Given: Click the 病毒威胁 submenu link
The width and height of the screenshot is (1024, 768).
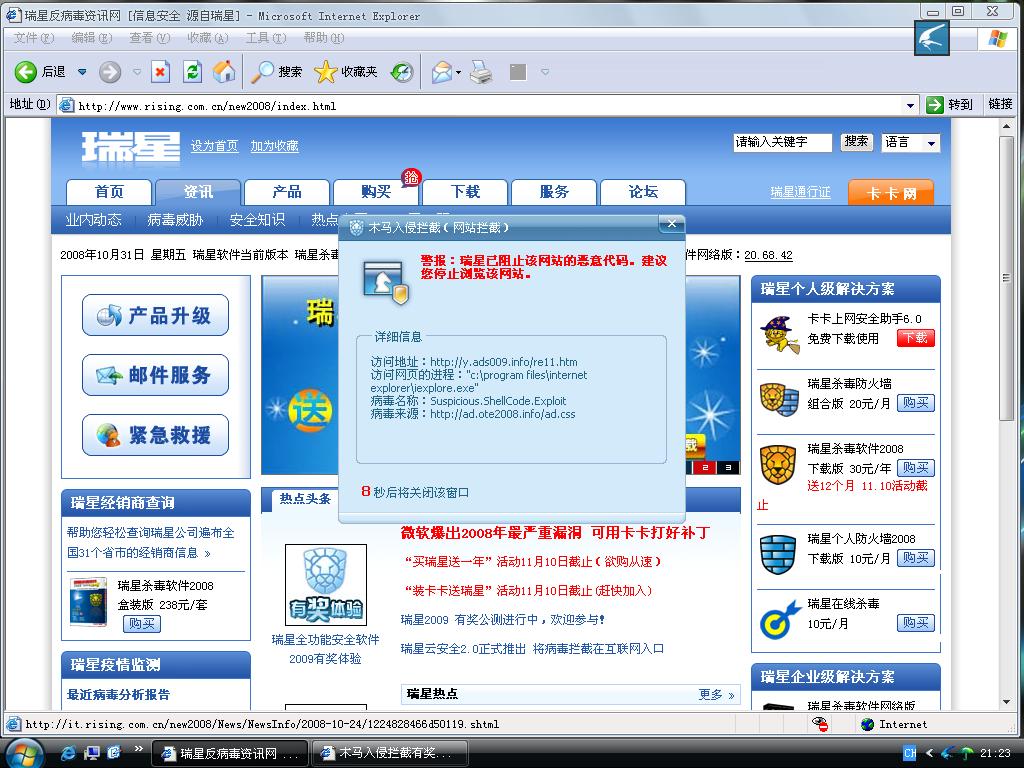Looking at the screenshot, I should (175, 220).
